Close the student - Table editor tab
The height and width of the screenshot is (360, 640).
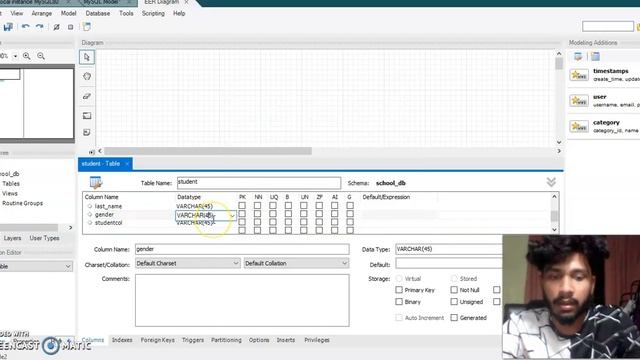[x=127, y=164]
